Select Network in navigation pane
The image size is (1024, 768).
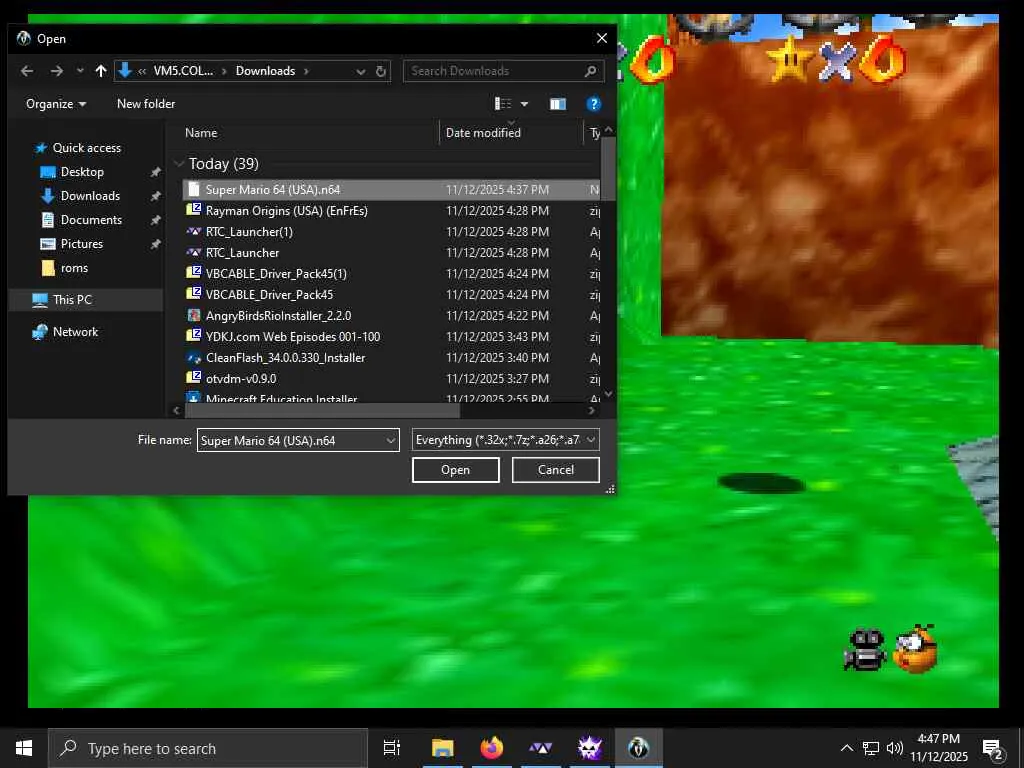coord(75,332)
